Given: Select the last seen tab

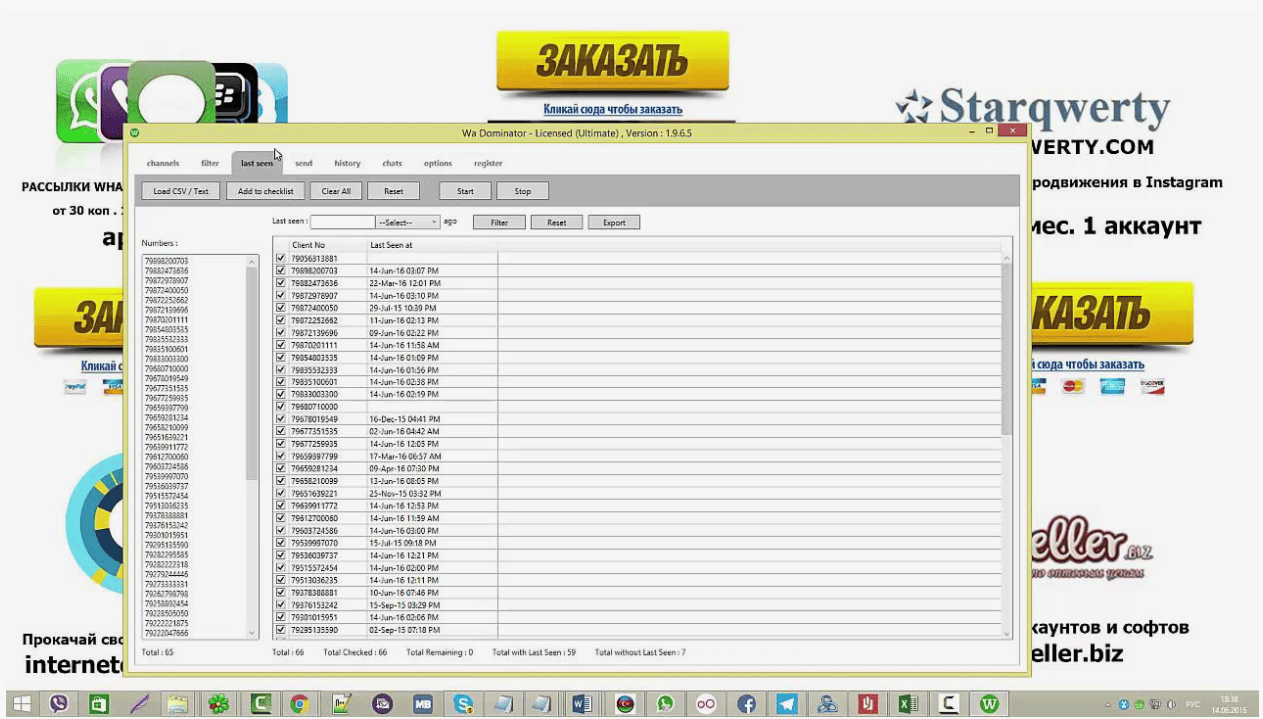Looking at the screenshot, I should point(257,163).
